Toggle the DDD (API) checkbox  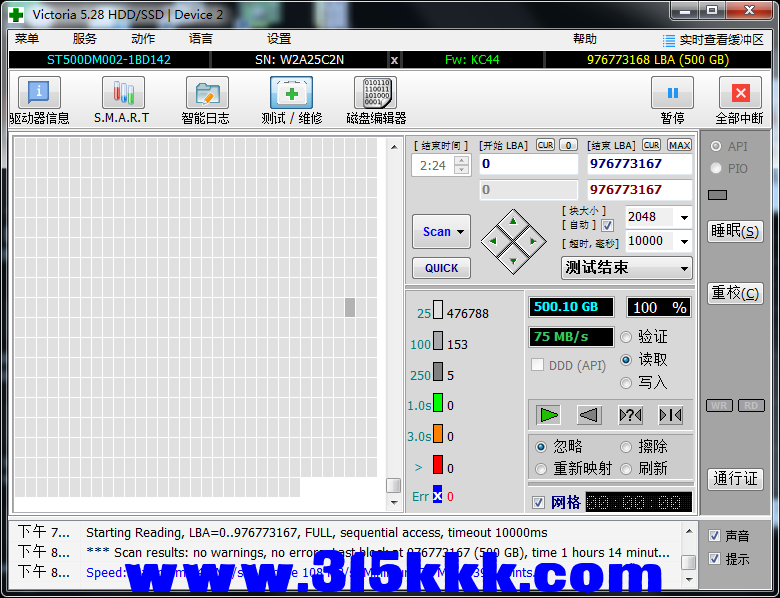click(537, 365)
